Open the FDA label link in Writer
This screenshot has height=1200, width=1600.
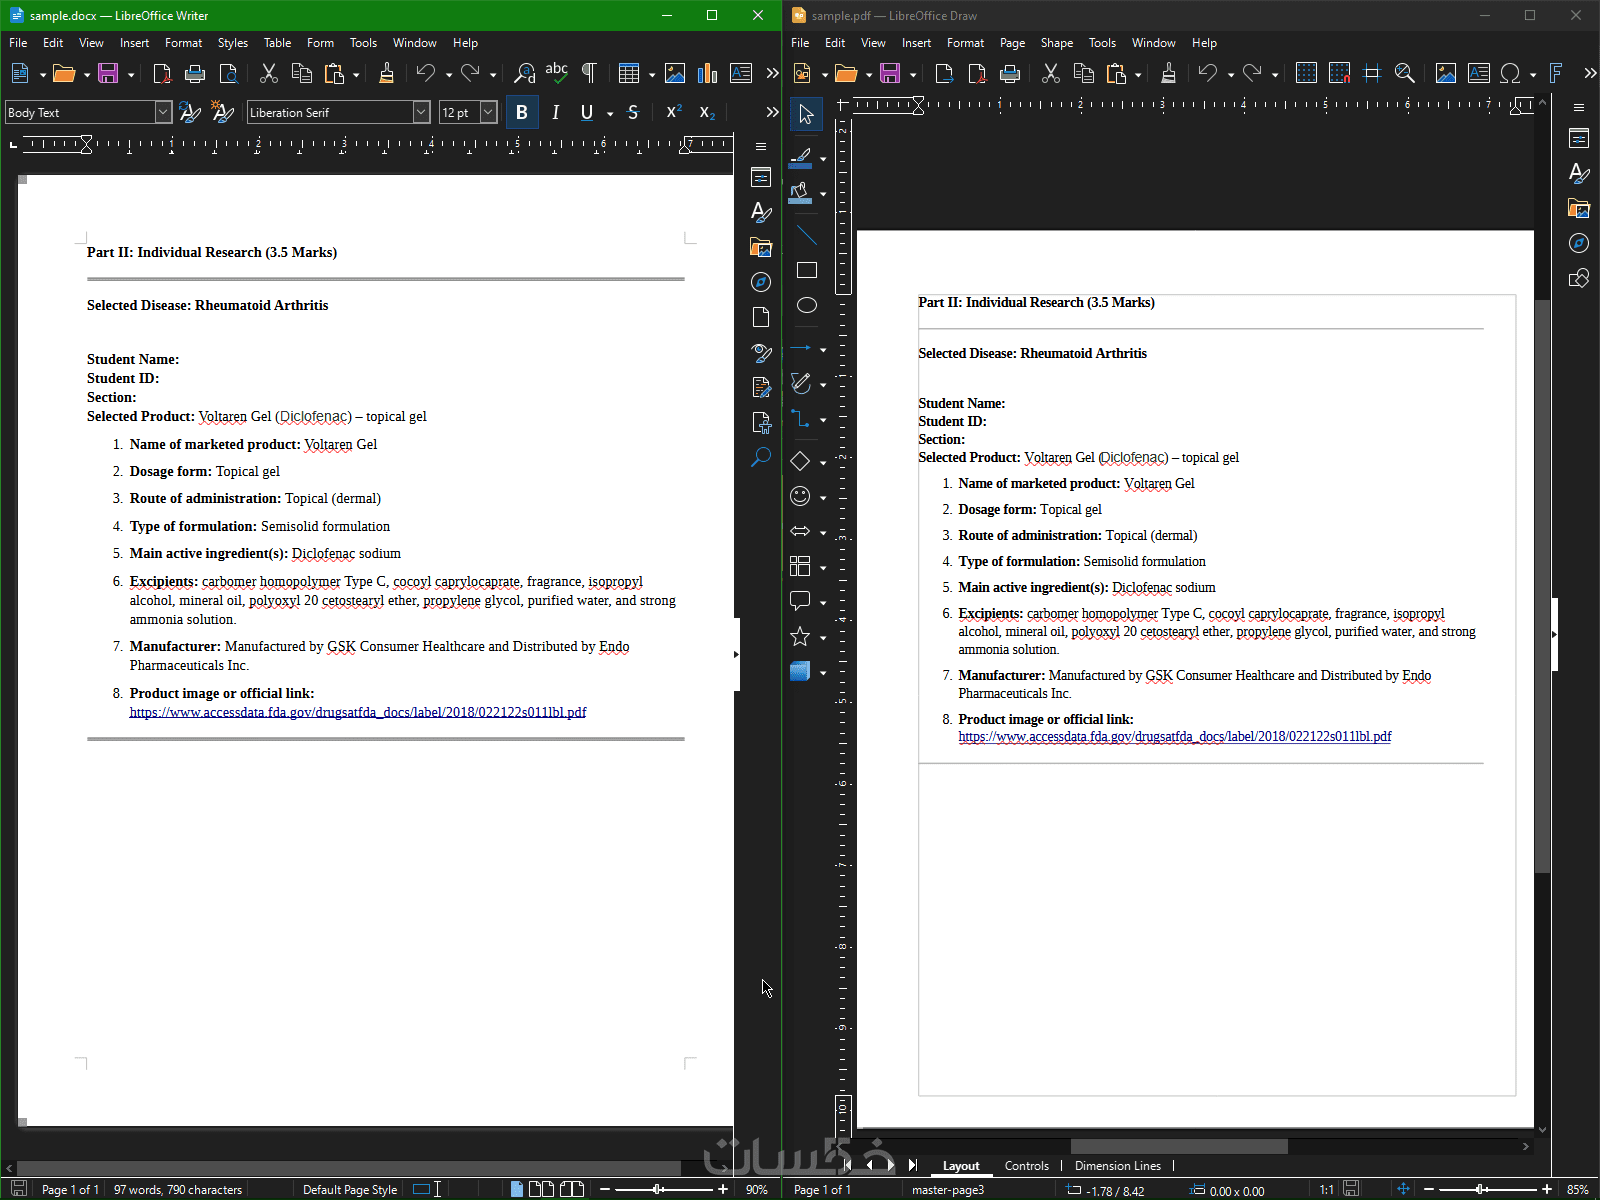point(358,712)
